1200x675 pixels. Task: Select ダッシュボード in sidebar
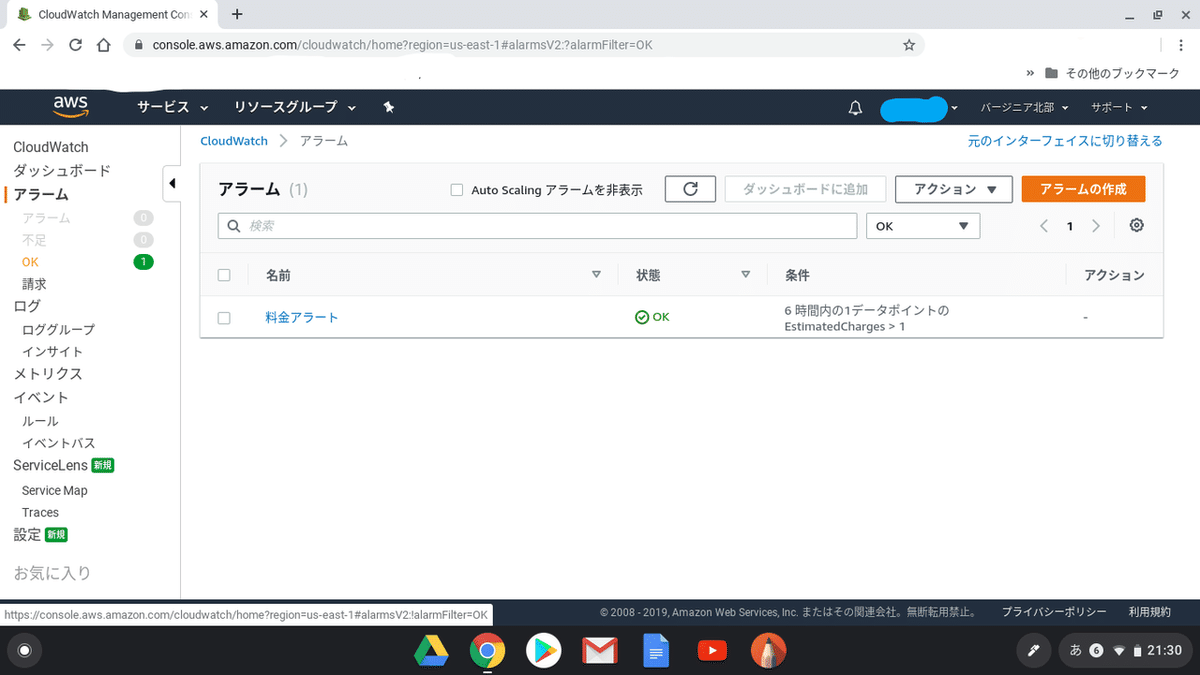tap(62, 171)
